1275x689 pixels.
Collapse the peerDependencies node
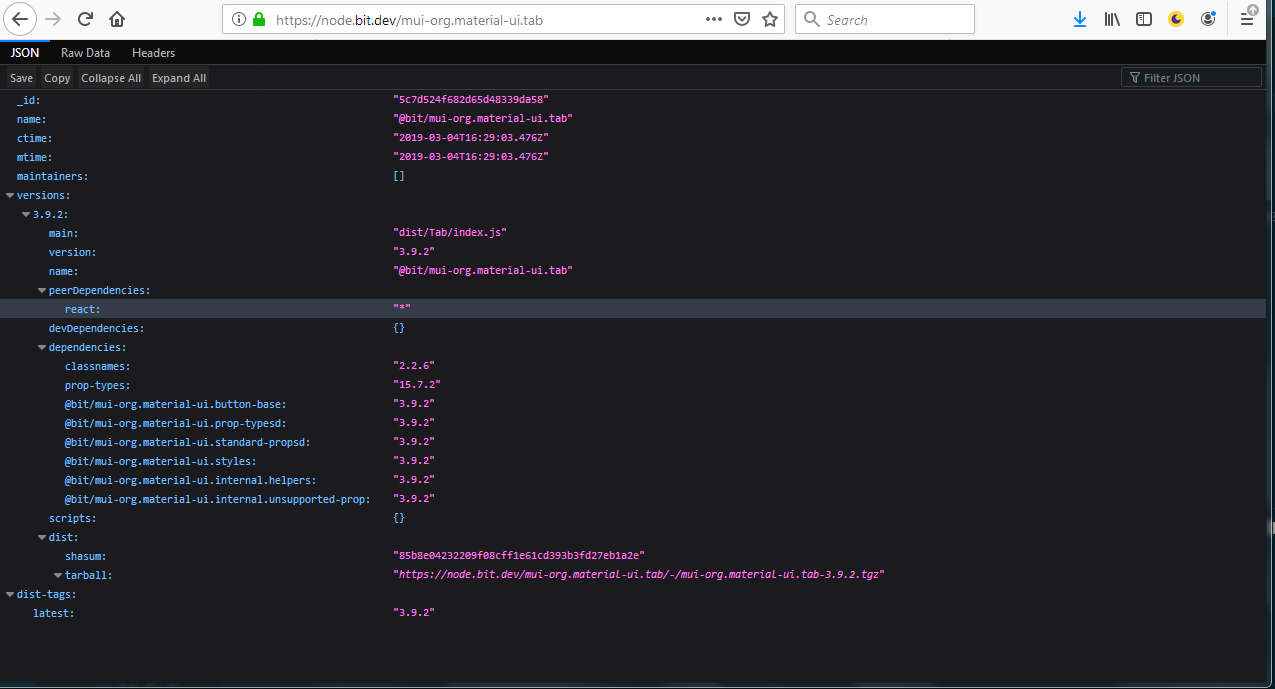[42, 289]
